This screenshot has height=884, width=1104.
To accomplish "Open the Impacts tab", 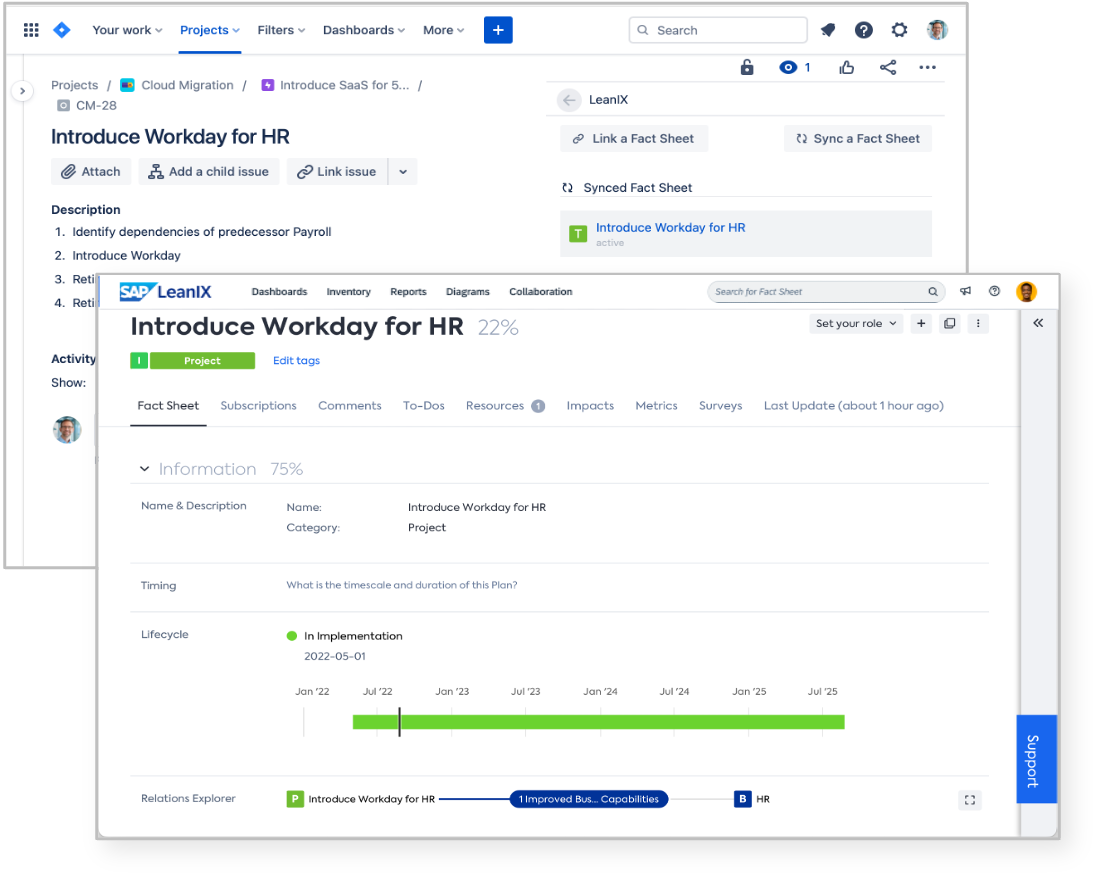I will coord(590,406).
